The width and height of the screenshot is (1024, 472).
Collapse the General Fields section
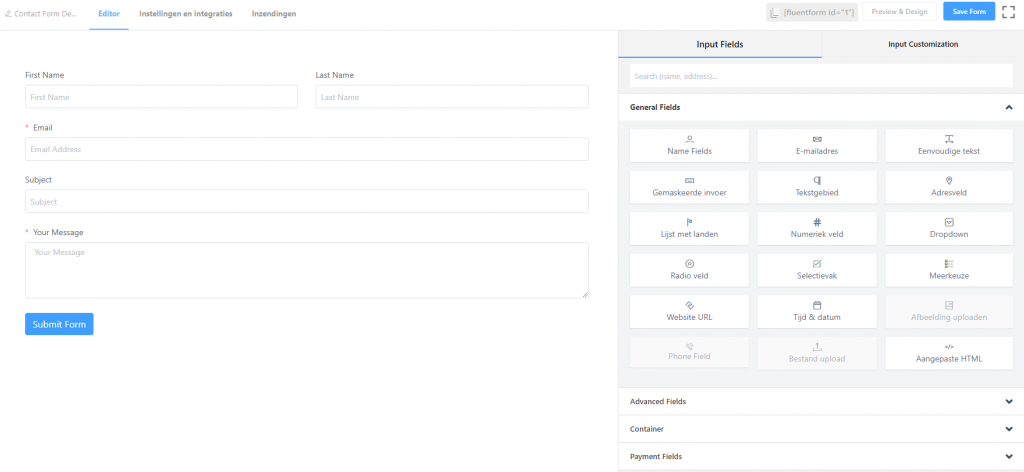[x=1008, y=107]
